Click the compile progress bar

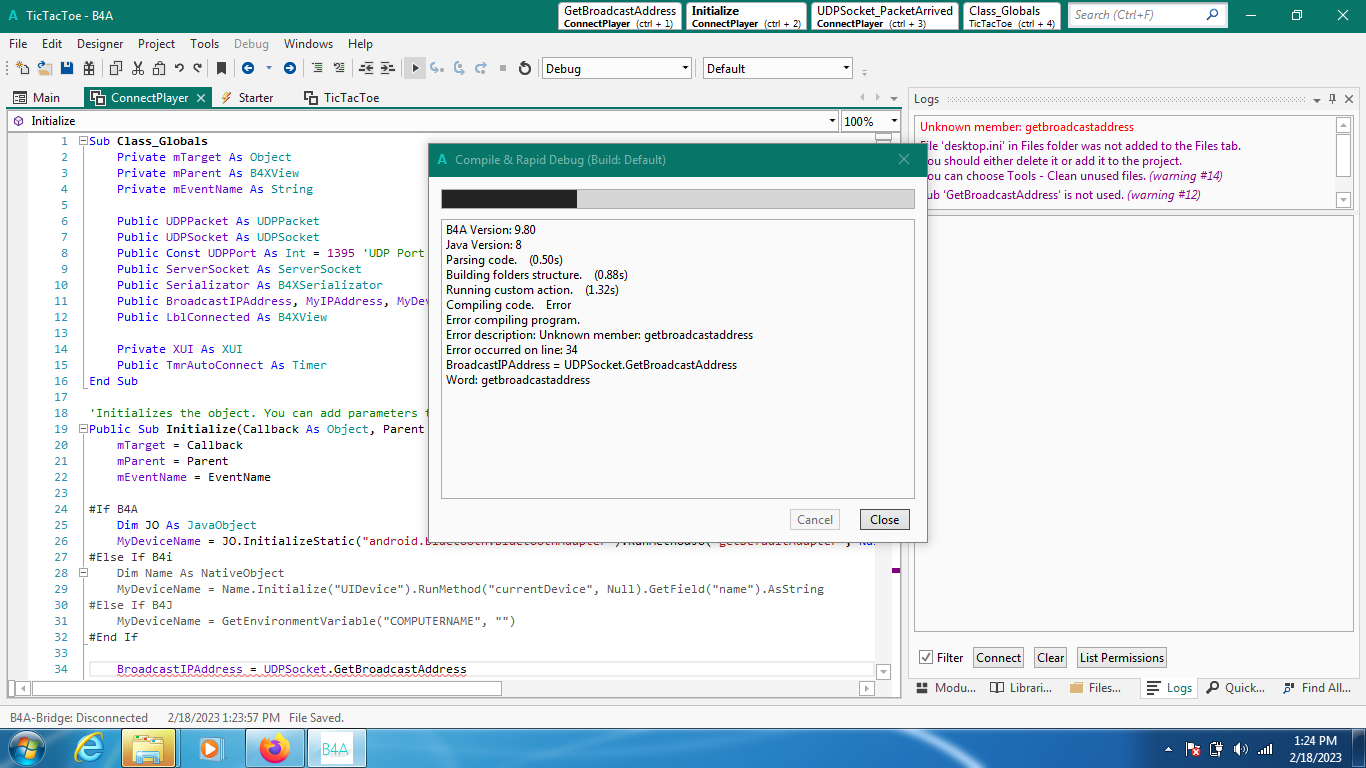677,199
